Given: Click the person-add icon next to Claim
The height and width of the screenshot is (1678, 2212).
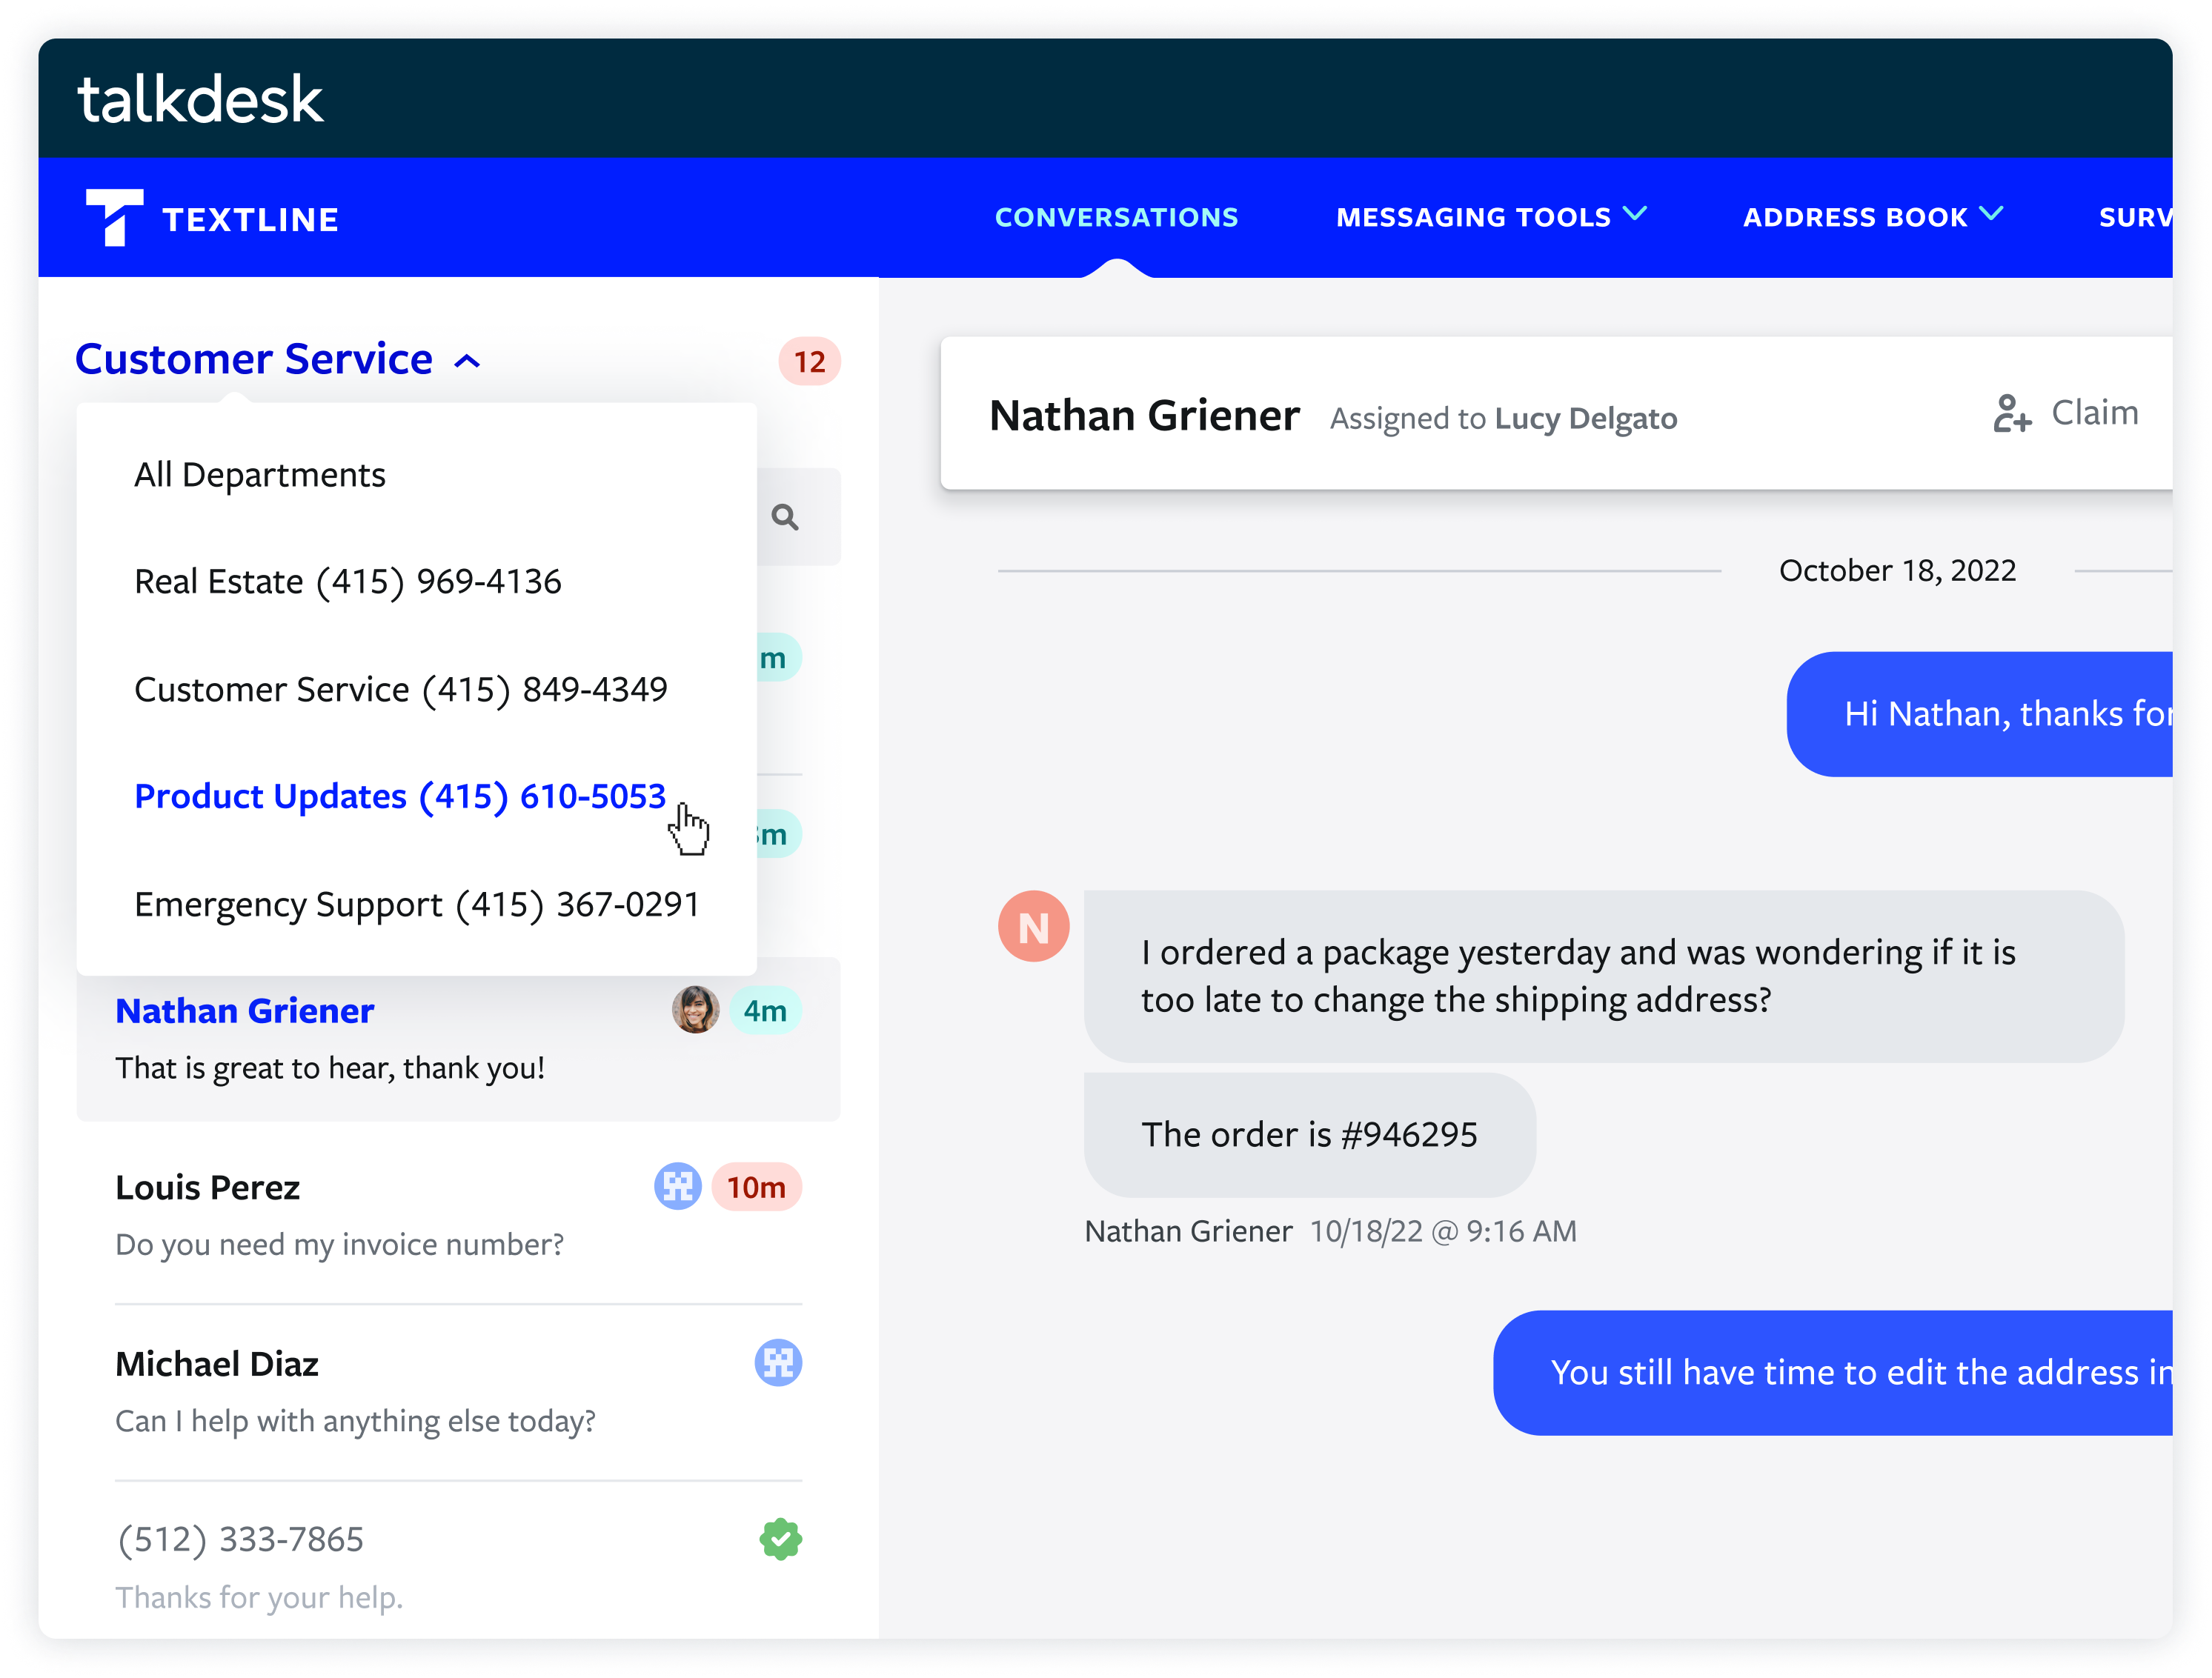Looking at the screenshot, I should [2011, 414].
